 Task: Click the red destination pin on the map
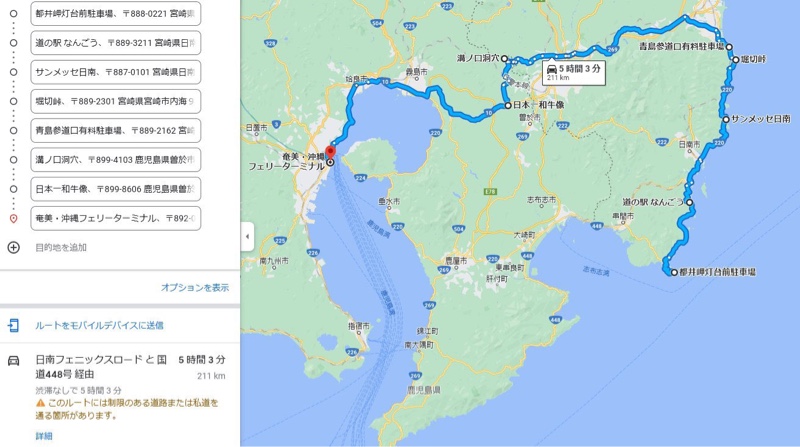click(331, 153)
